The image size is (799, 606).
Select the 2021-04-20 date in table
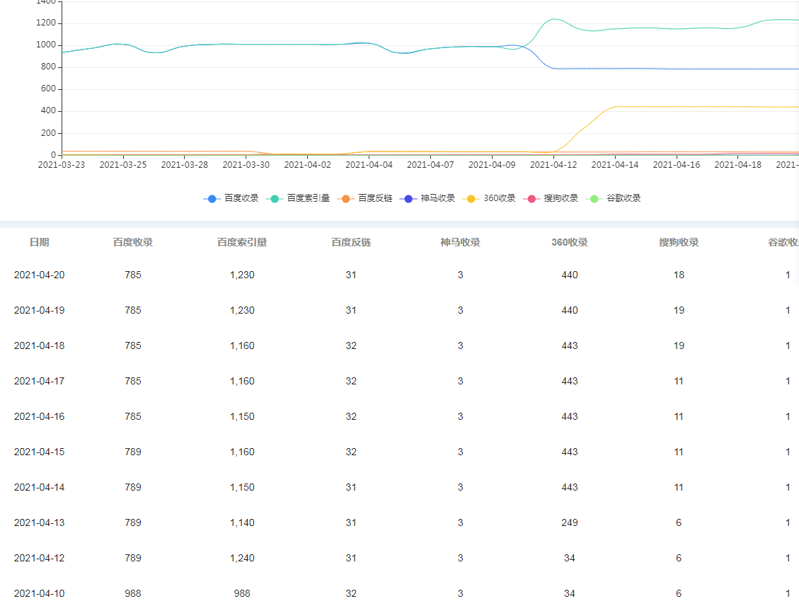39,275
